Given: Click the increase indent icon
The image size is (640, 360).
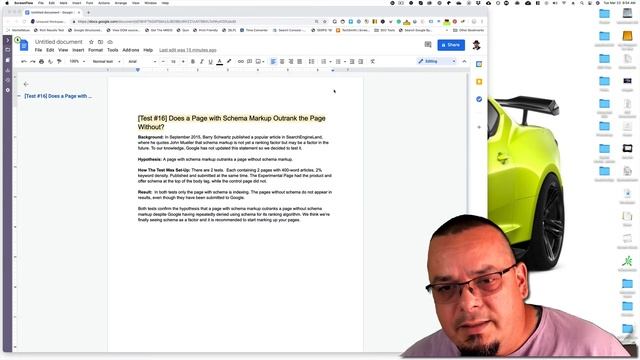Looking at the screenshot, I should (361, 61).
